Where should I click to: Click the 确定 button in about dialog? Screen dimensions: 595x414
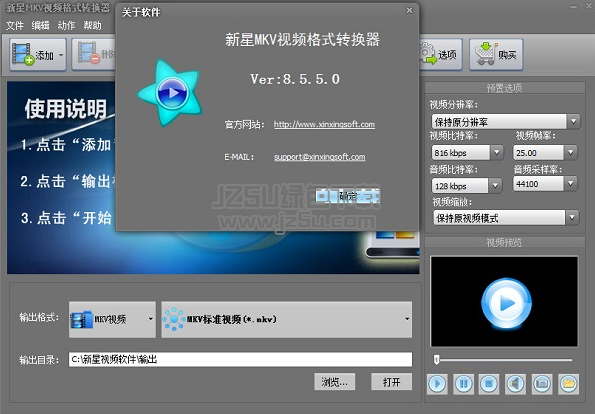tap(348, 196)
